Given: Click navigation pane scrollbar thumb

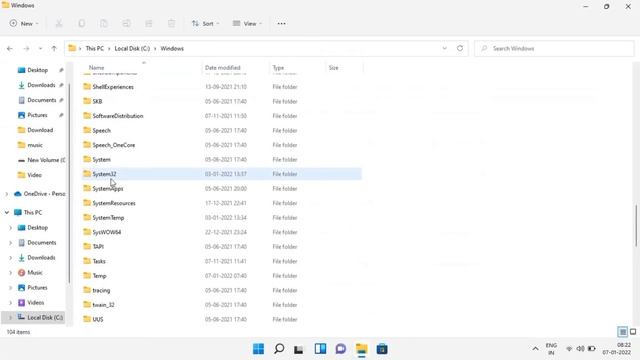Looking at the screenshot, I should click(x=69, y=182).
